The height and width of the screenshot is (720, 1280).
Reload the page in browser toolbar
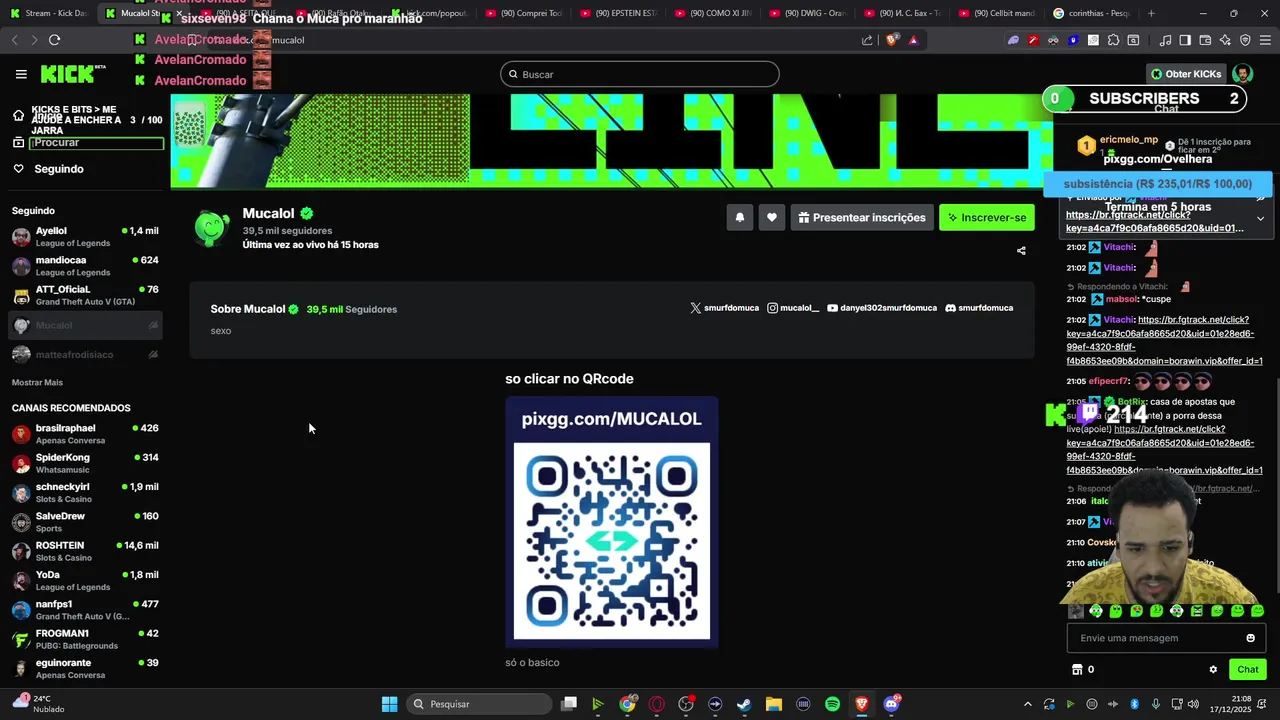(54, 40)
